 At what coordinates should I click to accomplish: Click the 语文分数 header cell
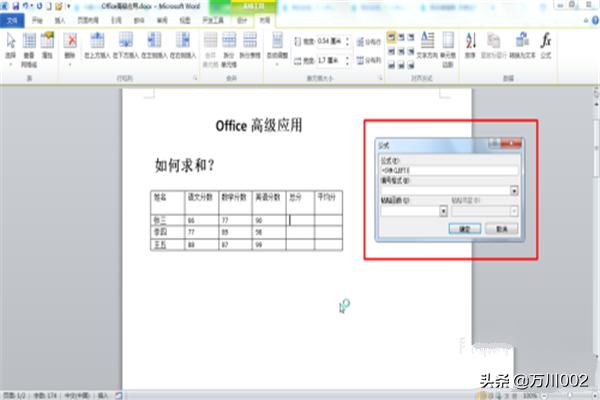pyautogui.click(x=201, y=202)
